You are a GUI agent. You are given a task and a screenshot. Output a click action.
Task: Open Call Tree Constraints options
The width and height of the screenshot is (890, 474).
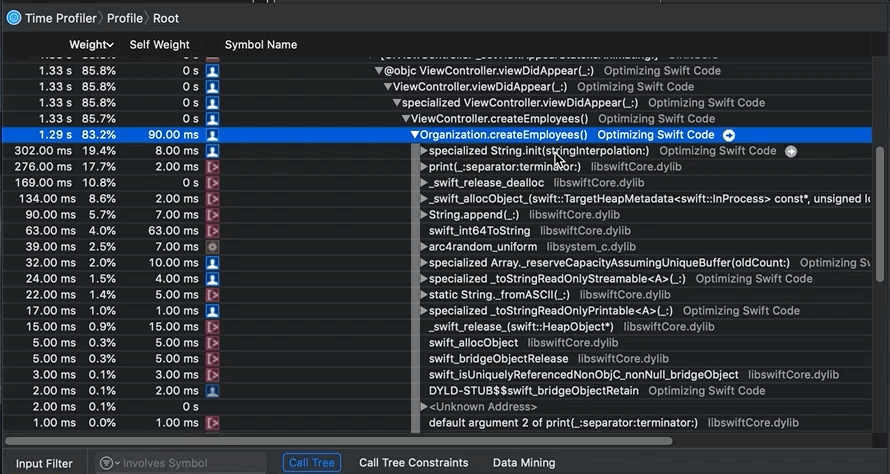pos(413,463)
